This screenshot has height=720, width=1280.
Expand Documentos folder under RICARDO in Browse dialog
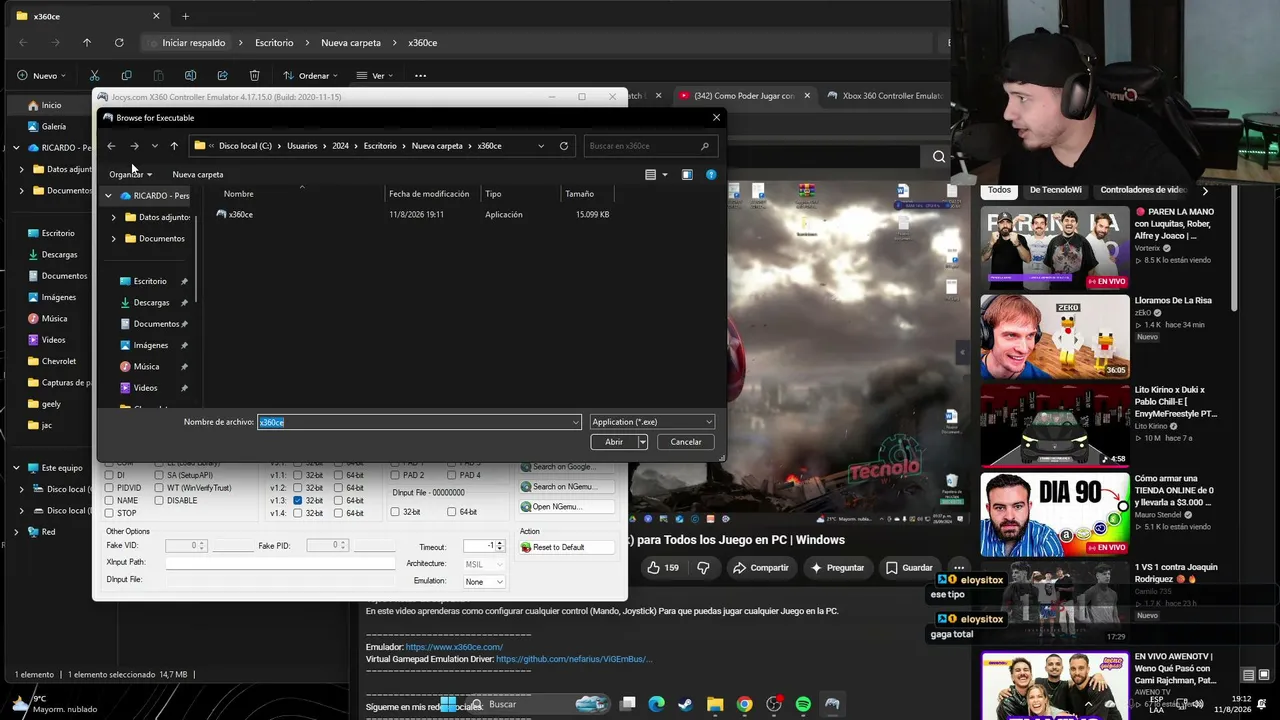(x=114, y=238)
